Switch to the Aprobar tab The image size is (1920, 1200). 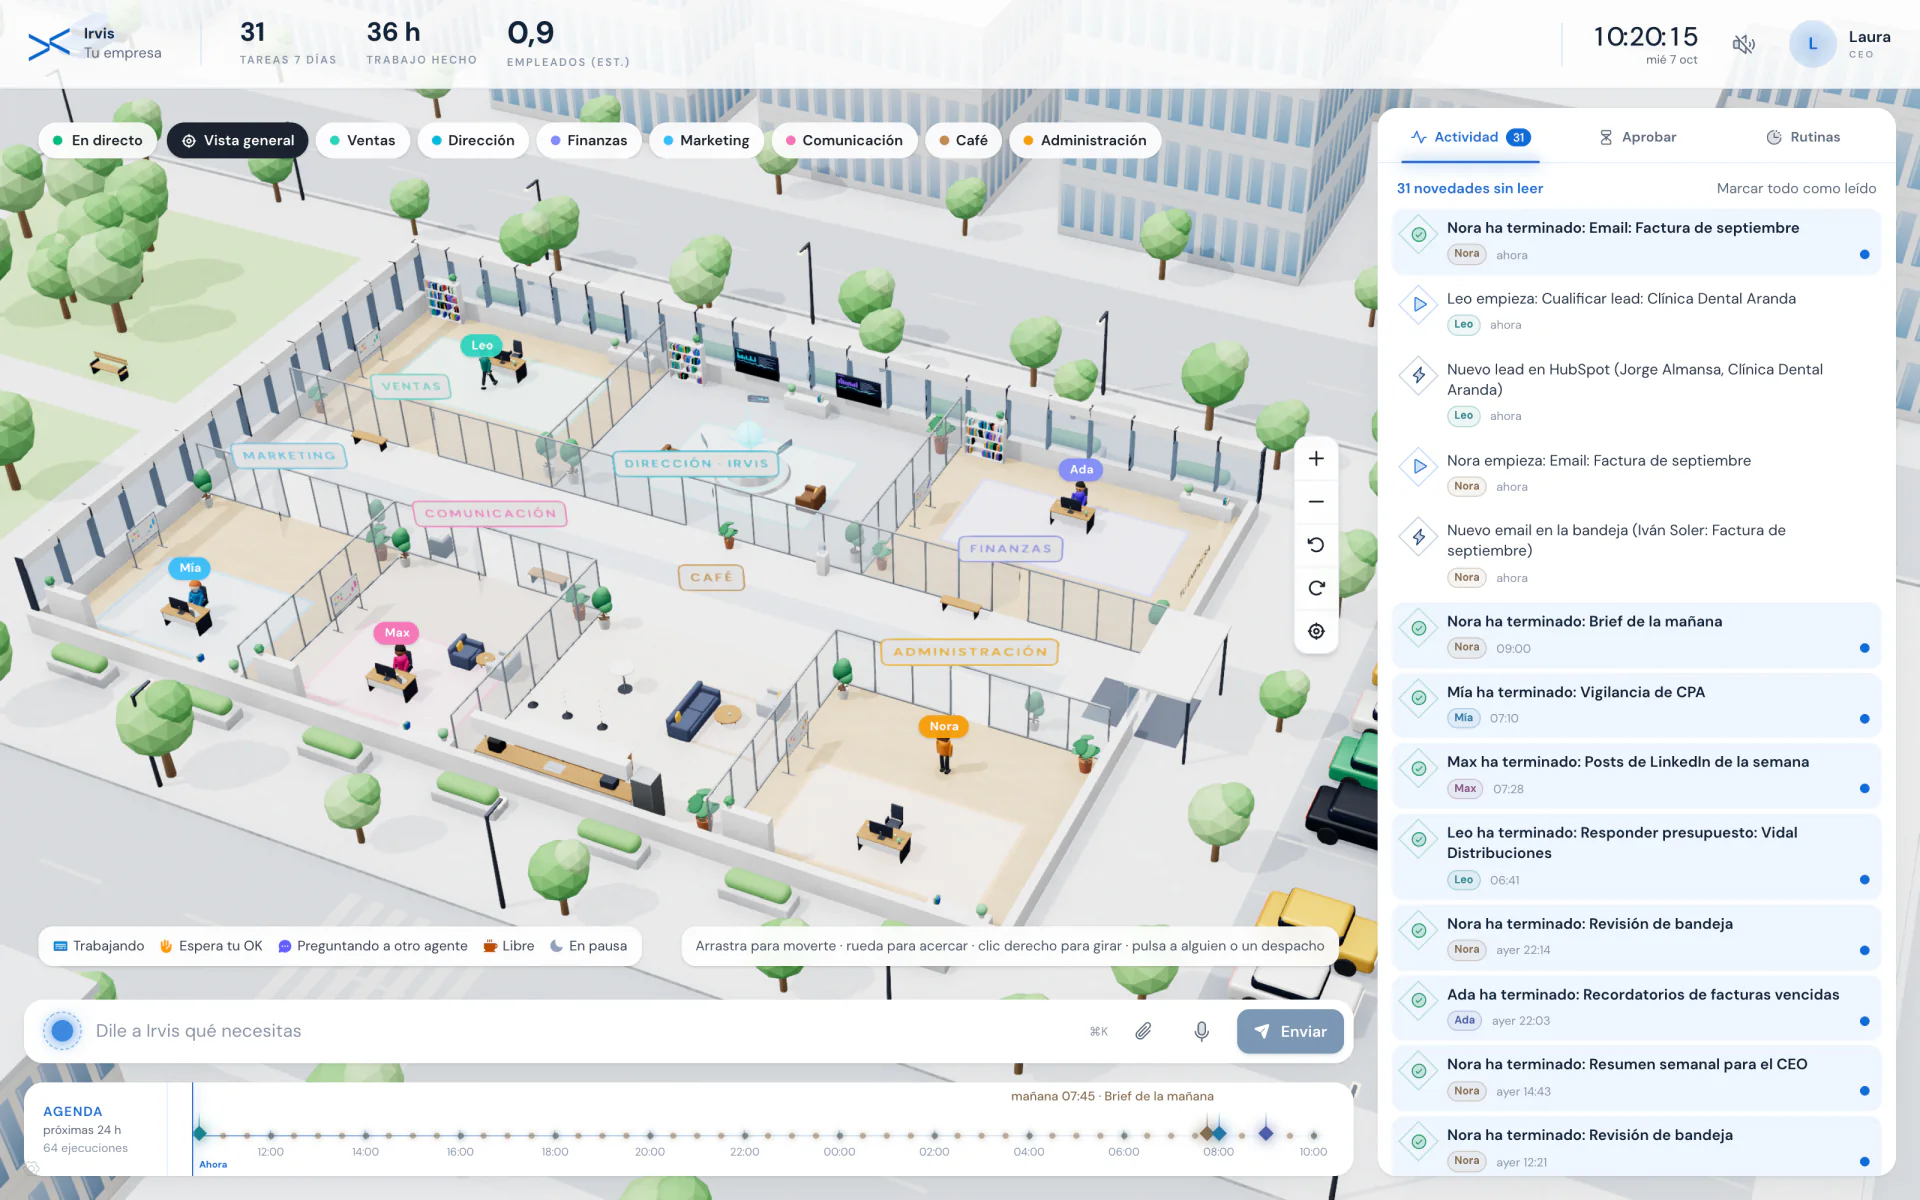tap(1637, 137)
